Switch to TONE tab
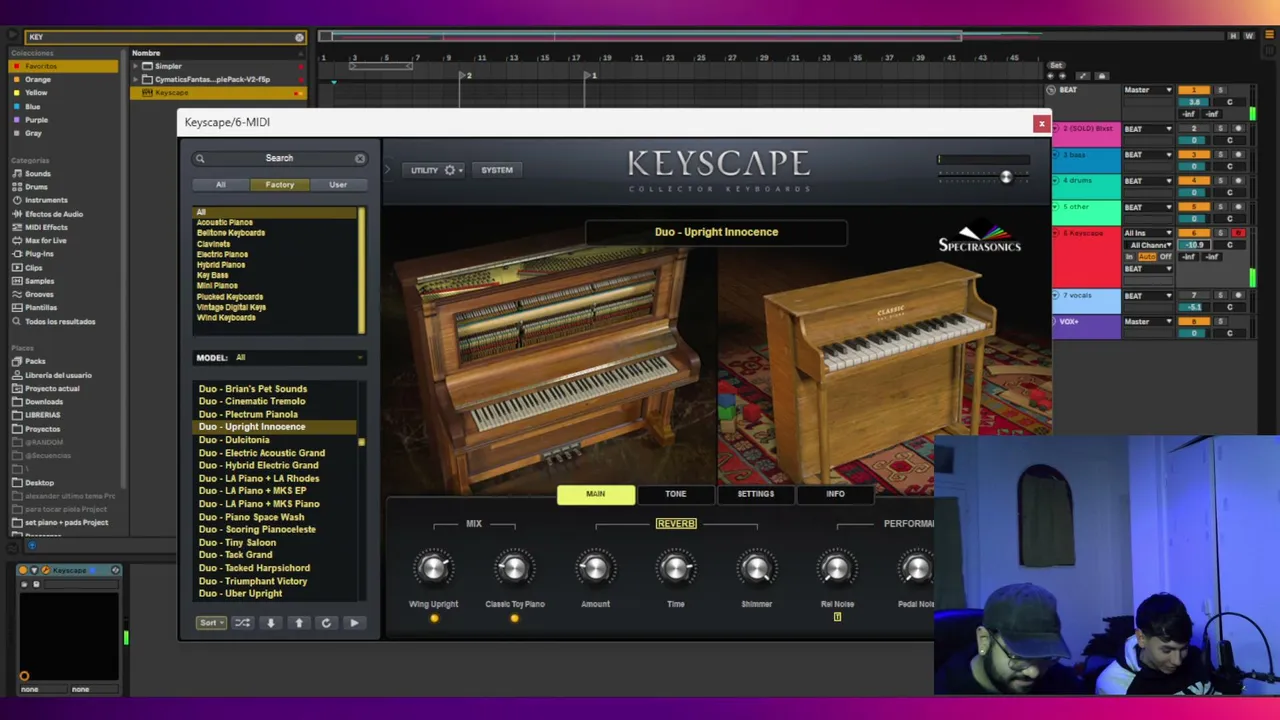This screenshot has height=720, width=1280. coord(676,494)
